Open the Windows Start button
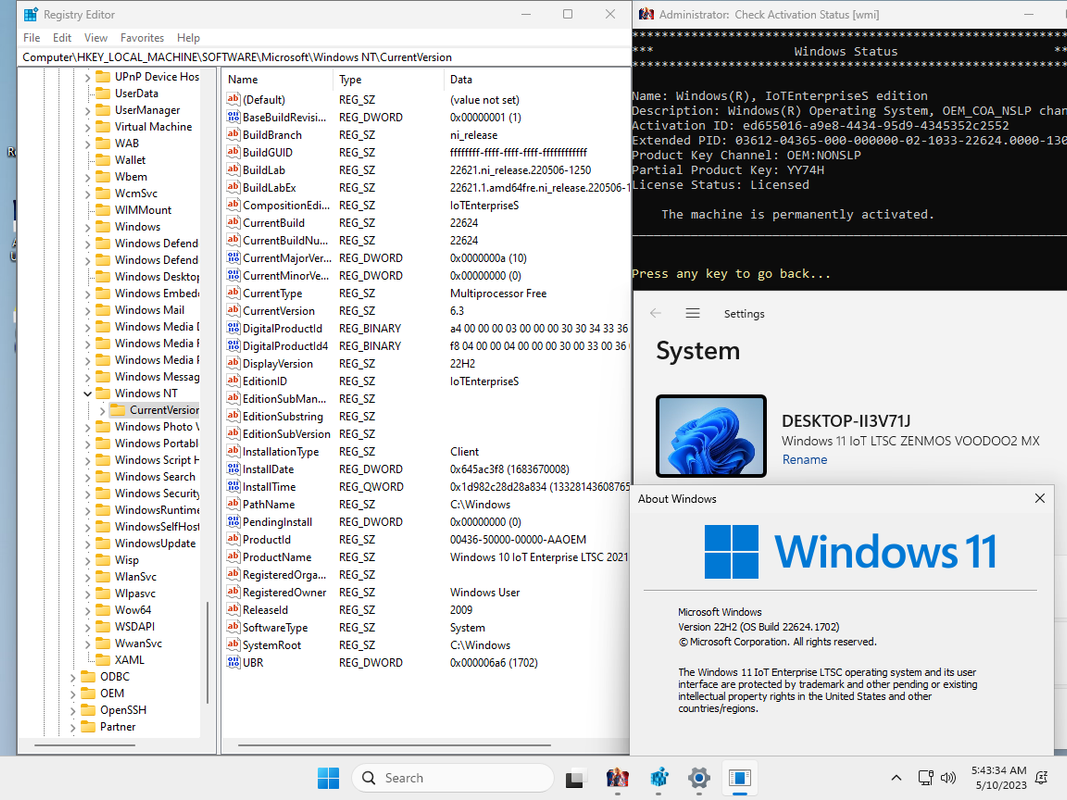 pos(328,778)
